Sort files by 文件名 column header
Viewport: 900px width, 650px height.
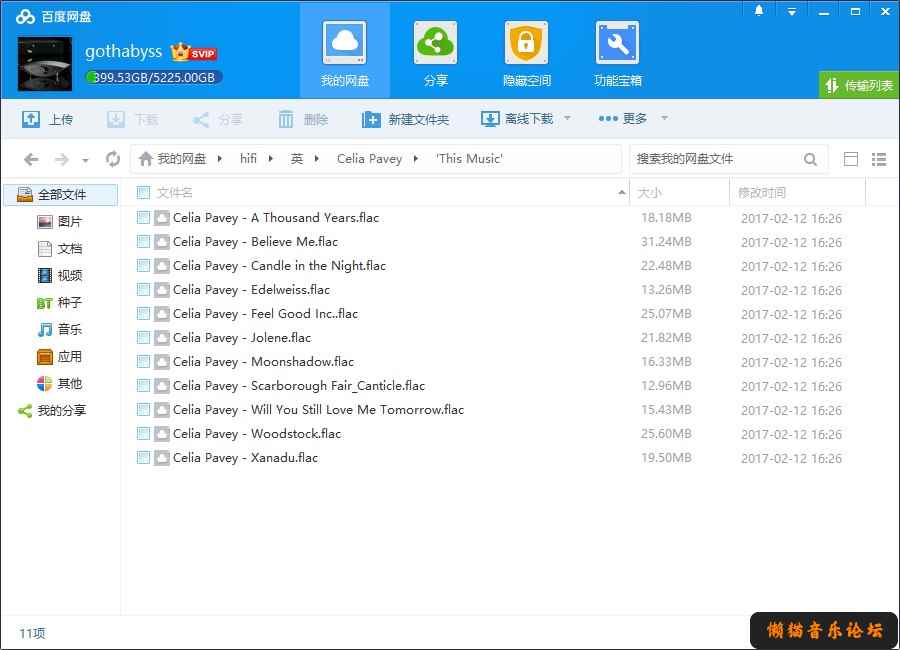tap(174, 192)
